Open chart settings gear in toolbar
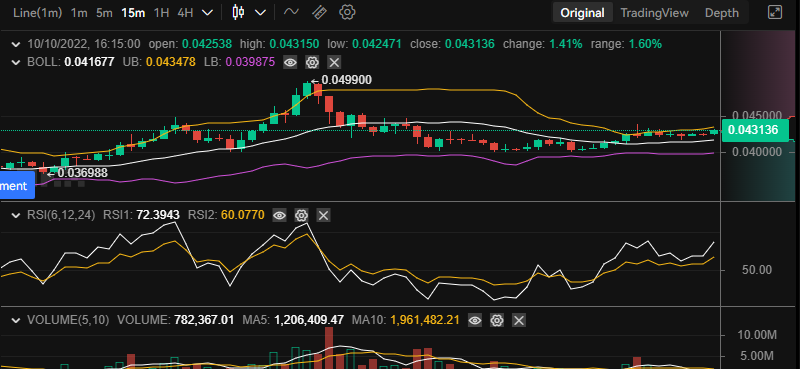Image resolution: width=800 pixels, height=369 pixels. [347, 12]
